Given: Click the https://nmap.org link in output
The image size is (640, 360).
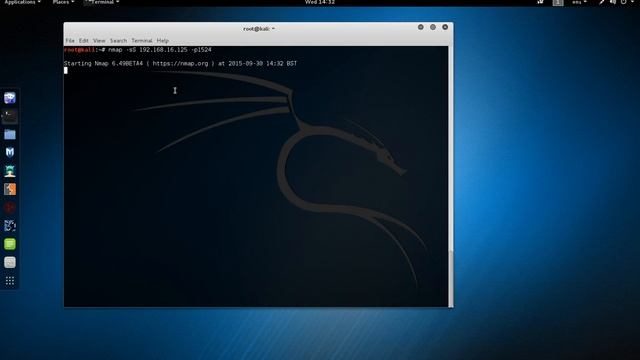Looking at the screenshot, I should tap(180, 64).
